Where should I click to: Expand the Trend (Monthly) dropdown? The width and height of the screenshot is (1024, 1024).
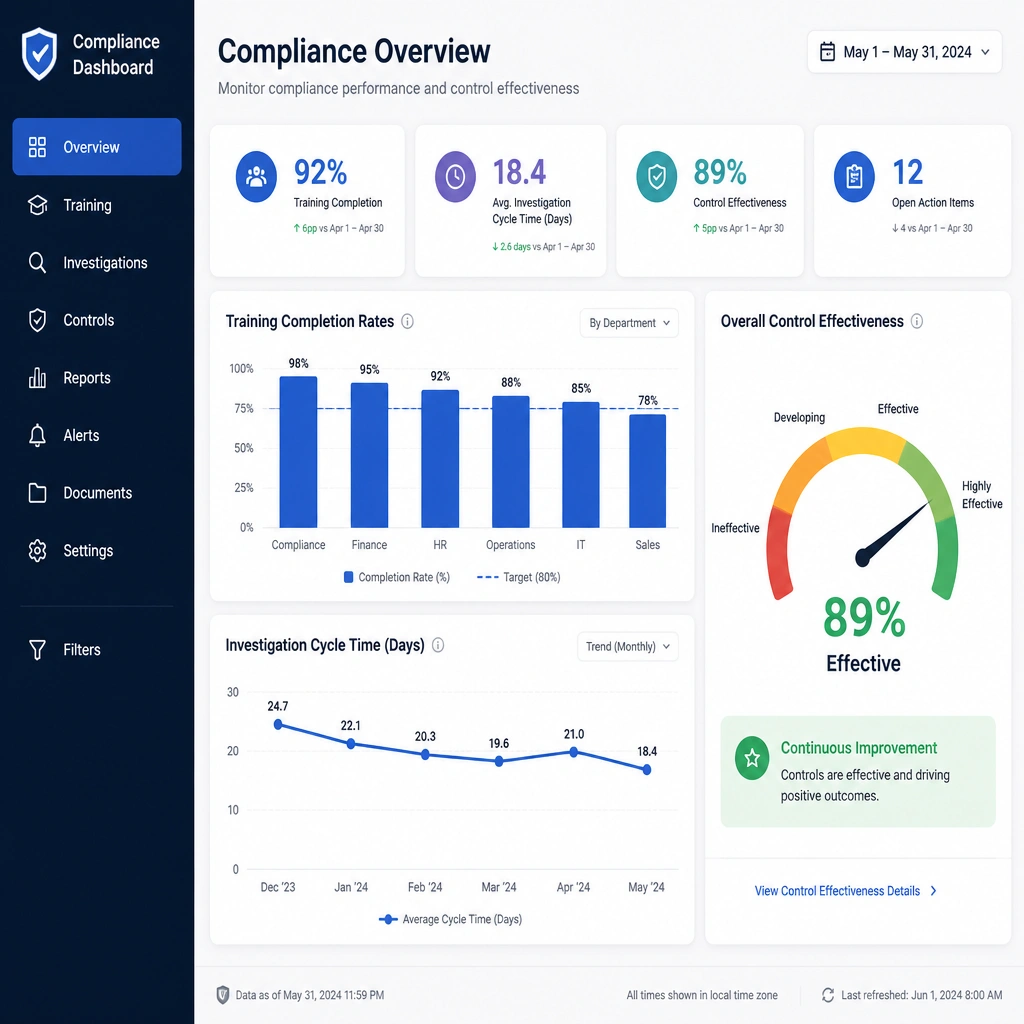pos(628,647)
